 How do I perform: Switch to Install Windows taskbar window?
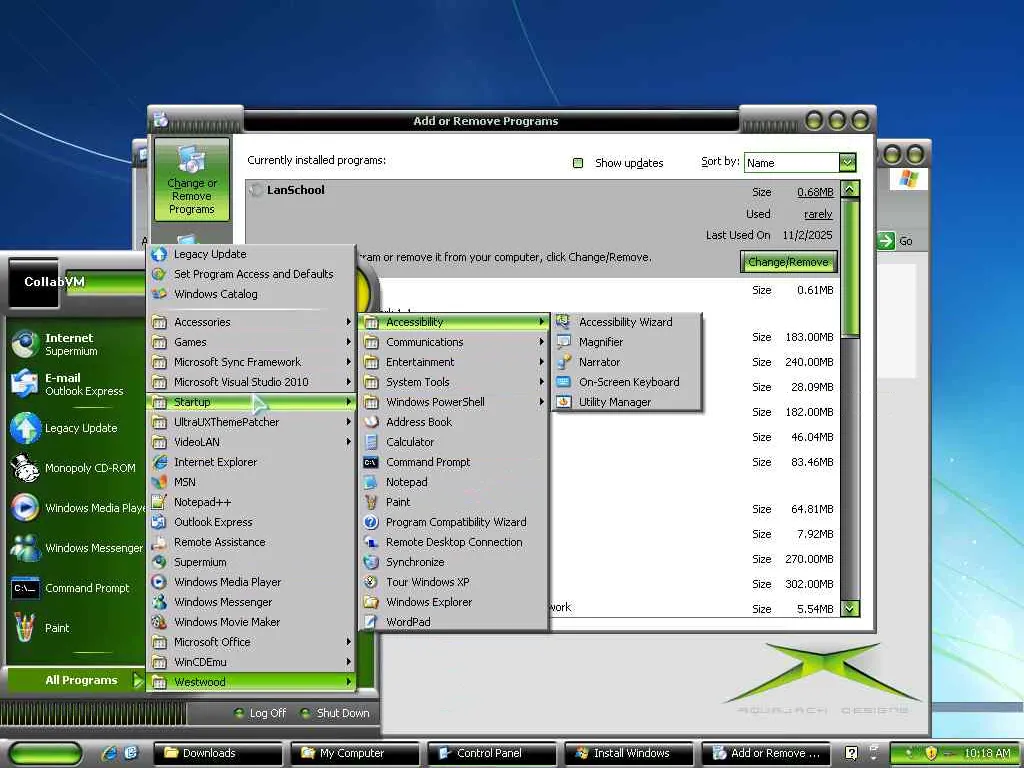click(629, 753)
